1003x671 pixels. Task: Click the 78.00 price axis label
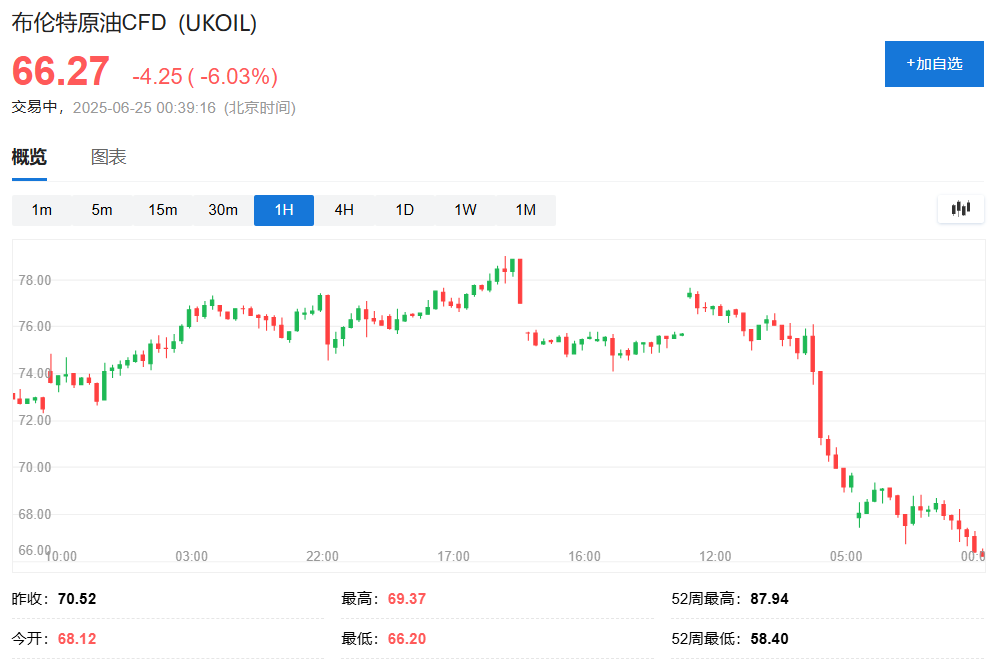35,280
